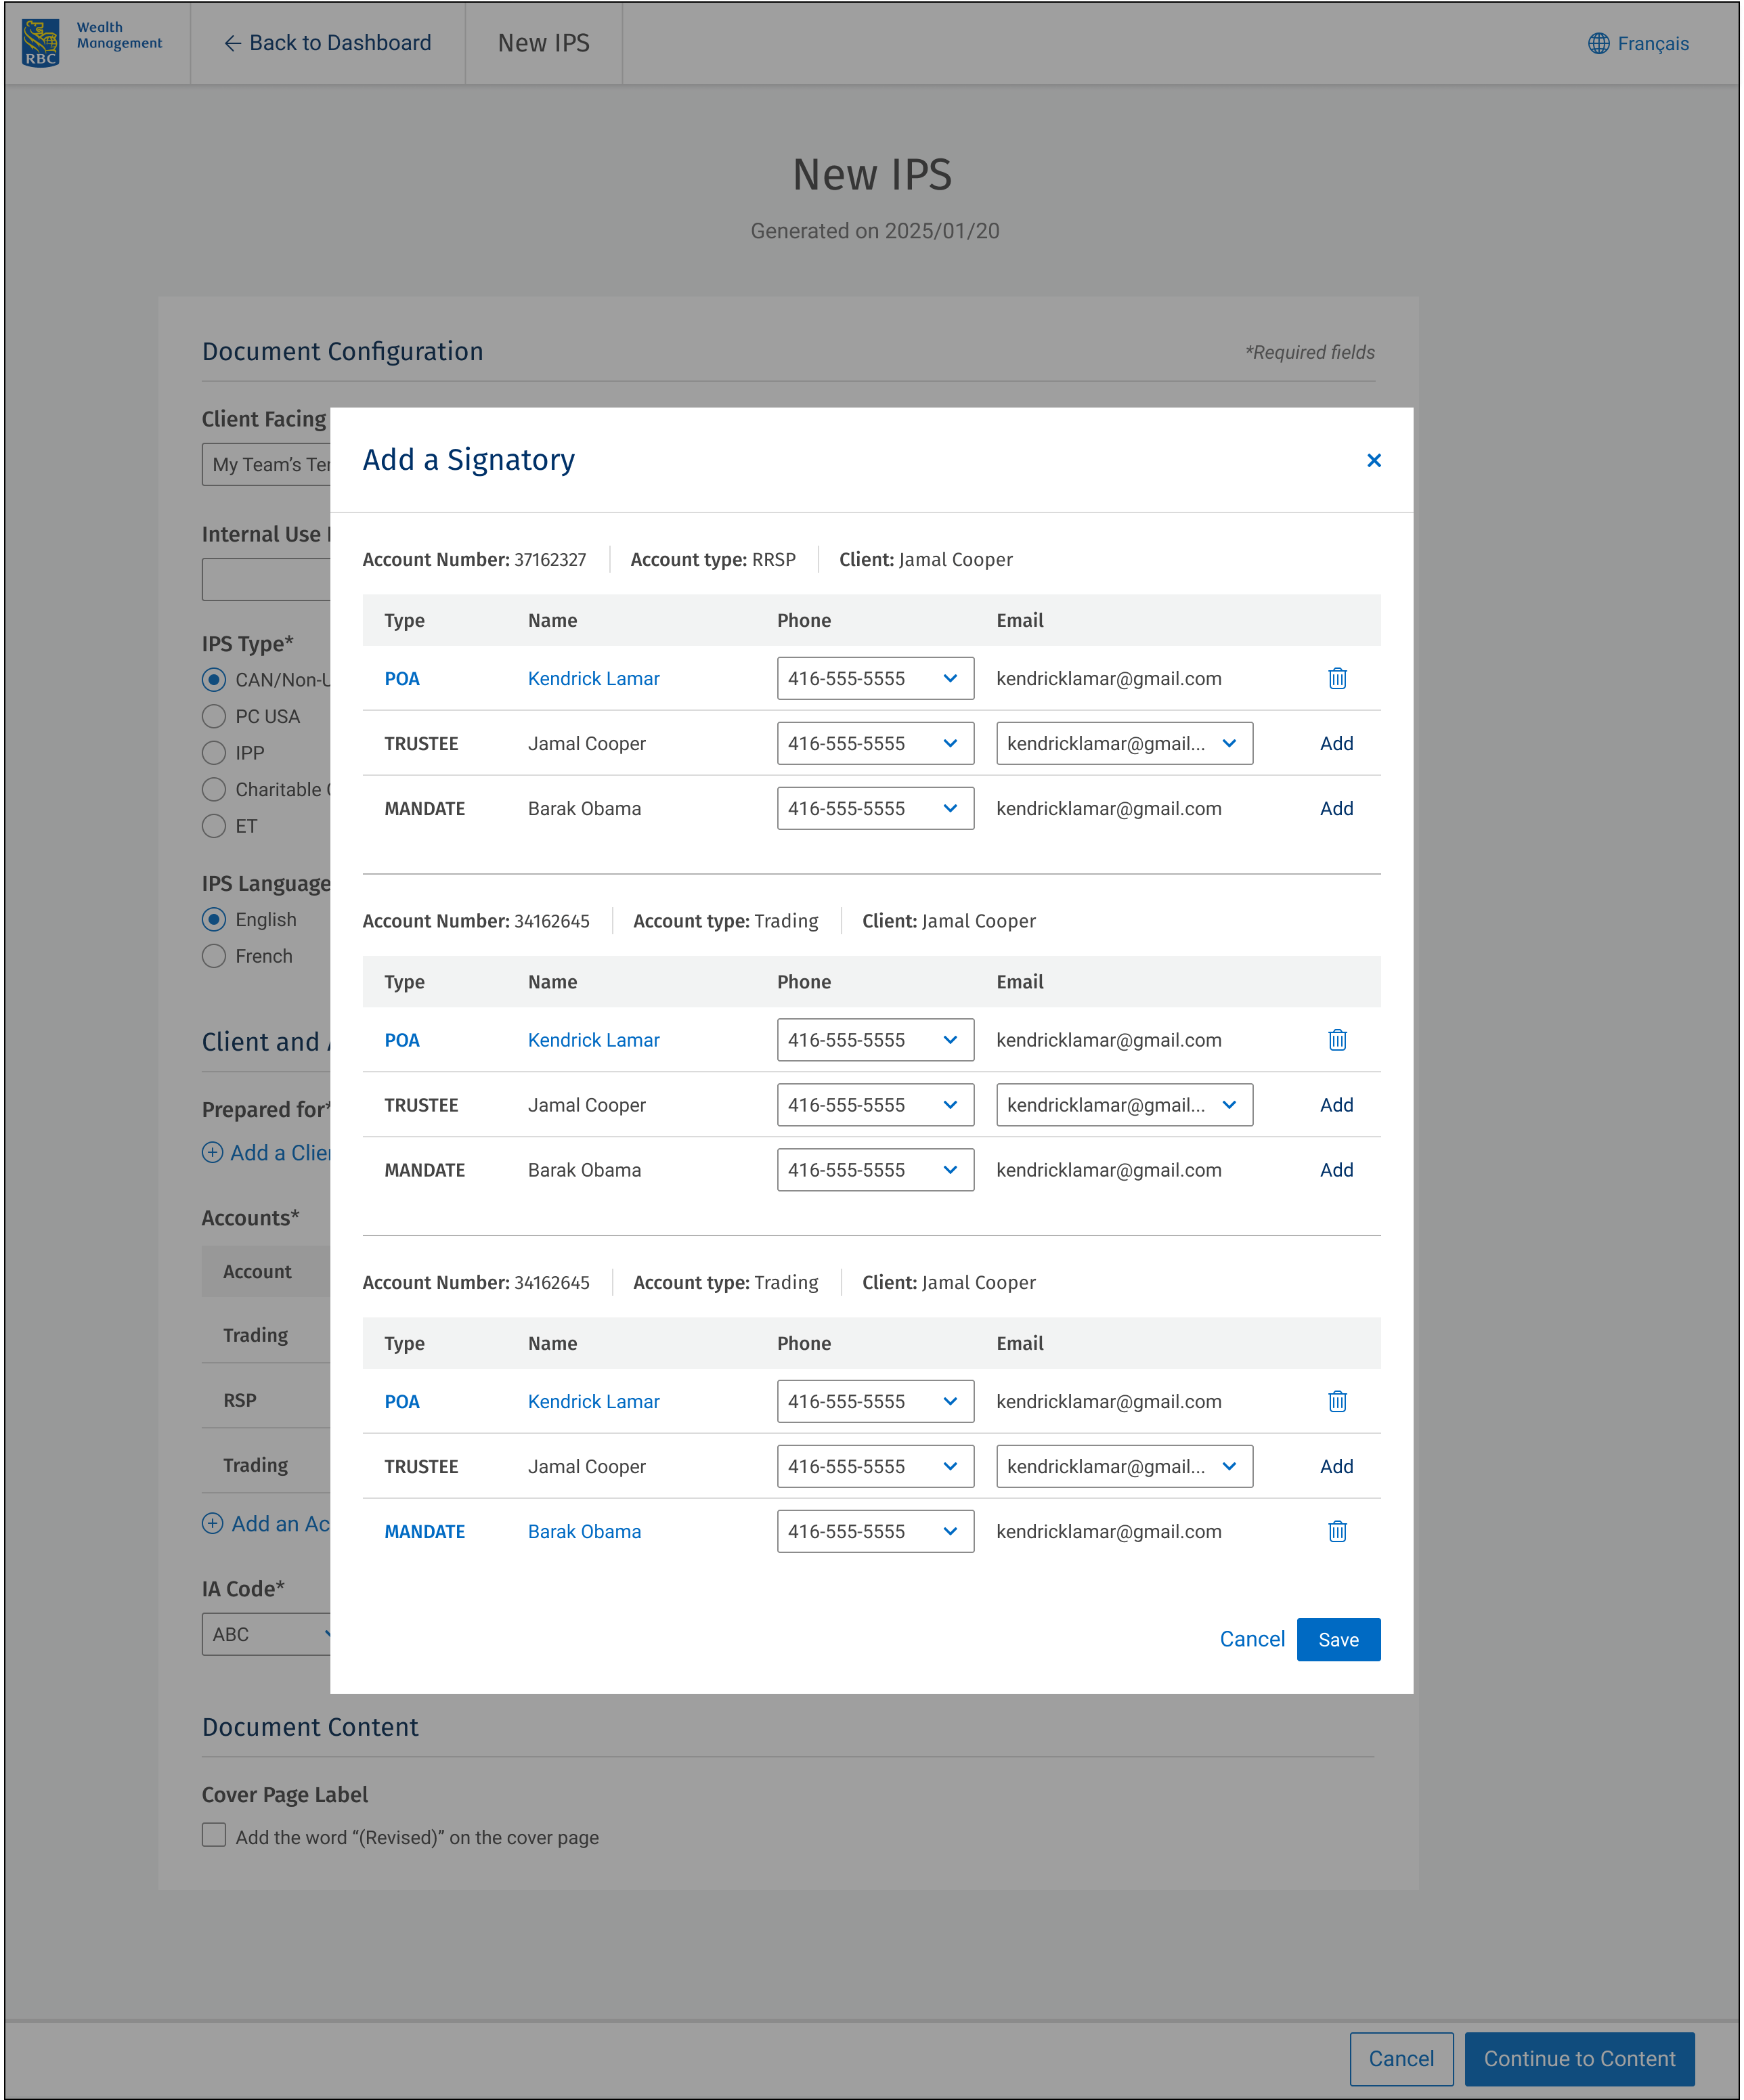Delete POA Kendrick Lamar in second account
1744x2100 pixels.
[1337, 1040]
